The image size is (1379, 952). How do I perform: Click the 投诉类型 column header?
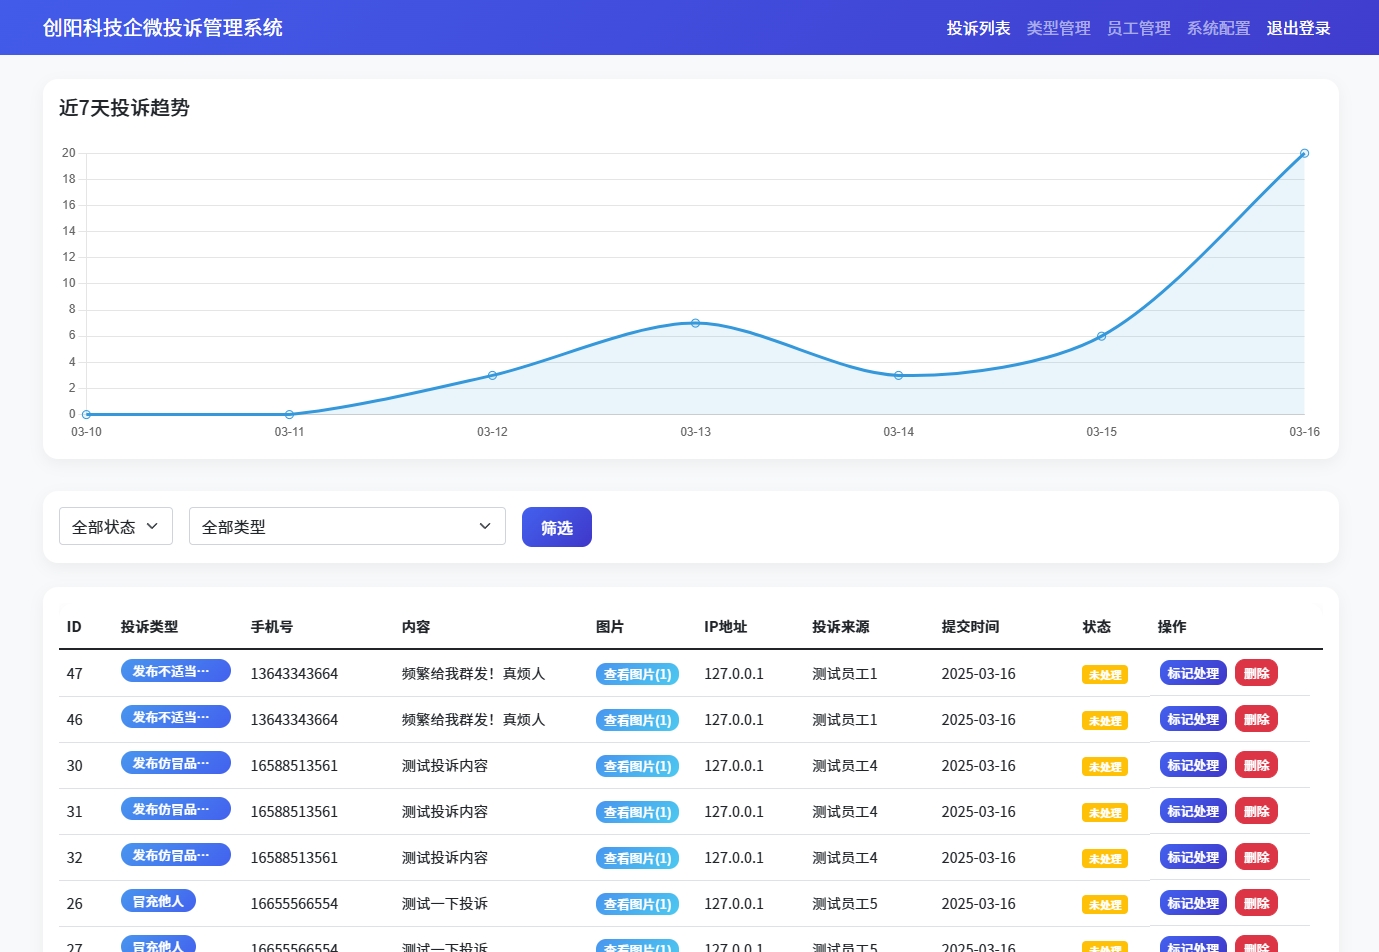[149, 627]
